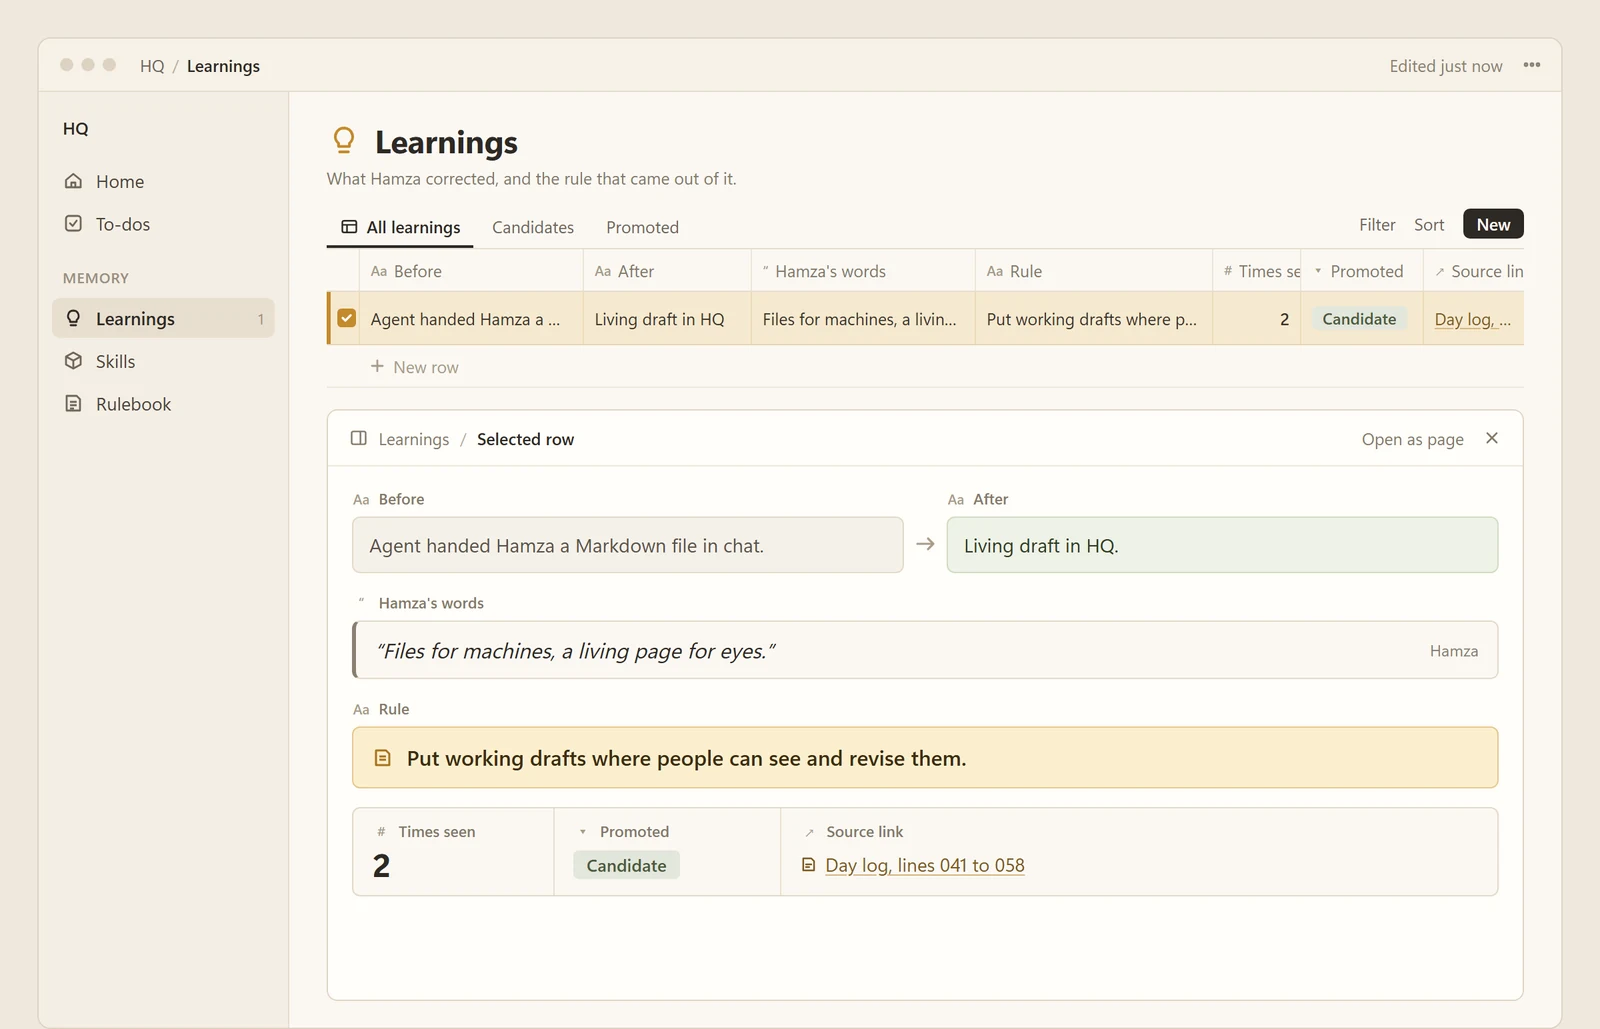Open the three-dot more options menu
The image size is (1600, 1029).
click(1531, 66)
